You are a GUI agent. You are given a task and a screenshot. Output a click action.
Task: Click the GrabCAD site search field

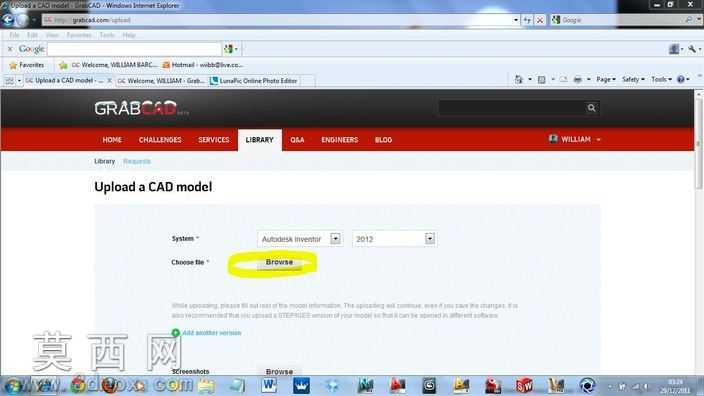512,108
